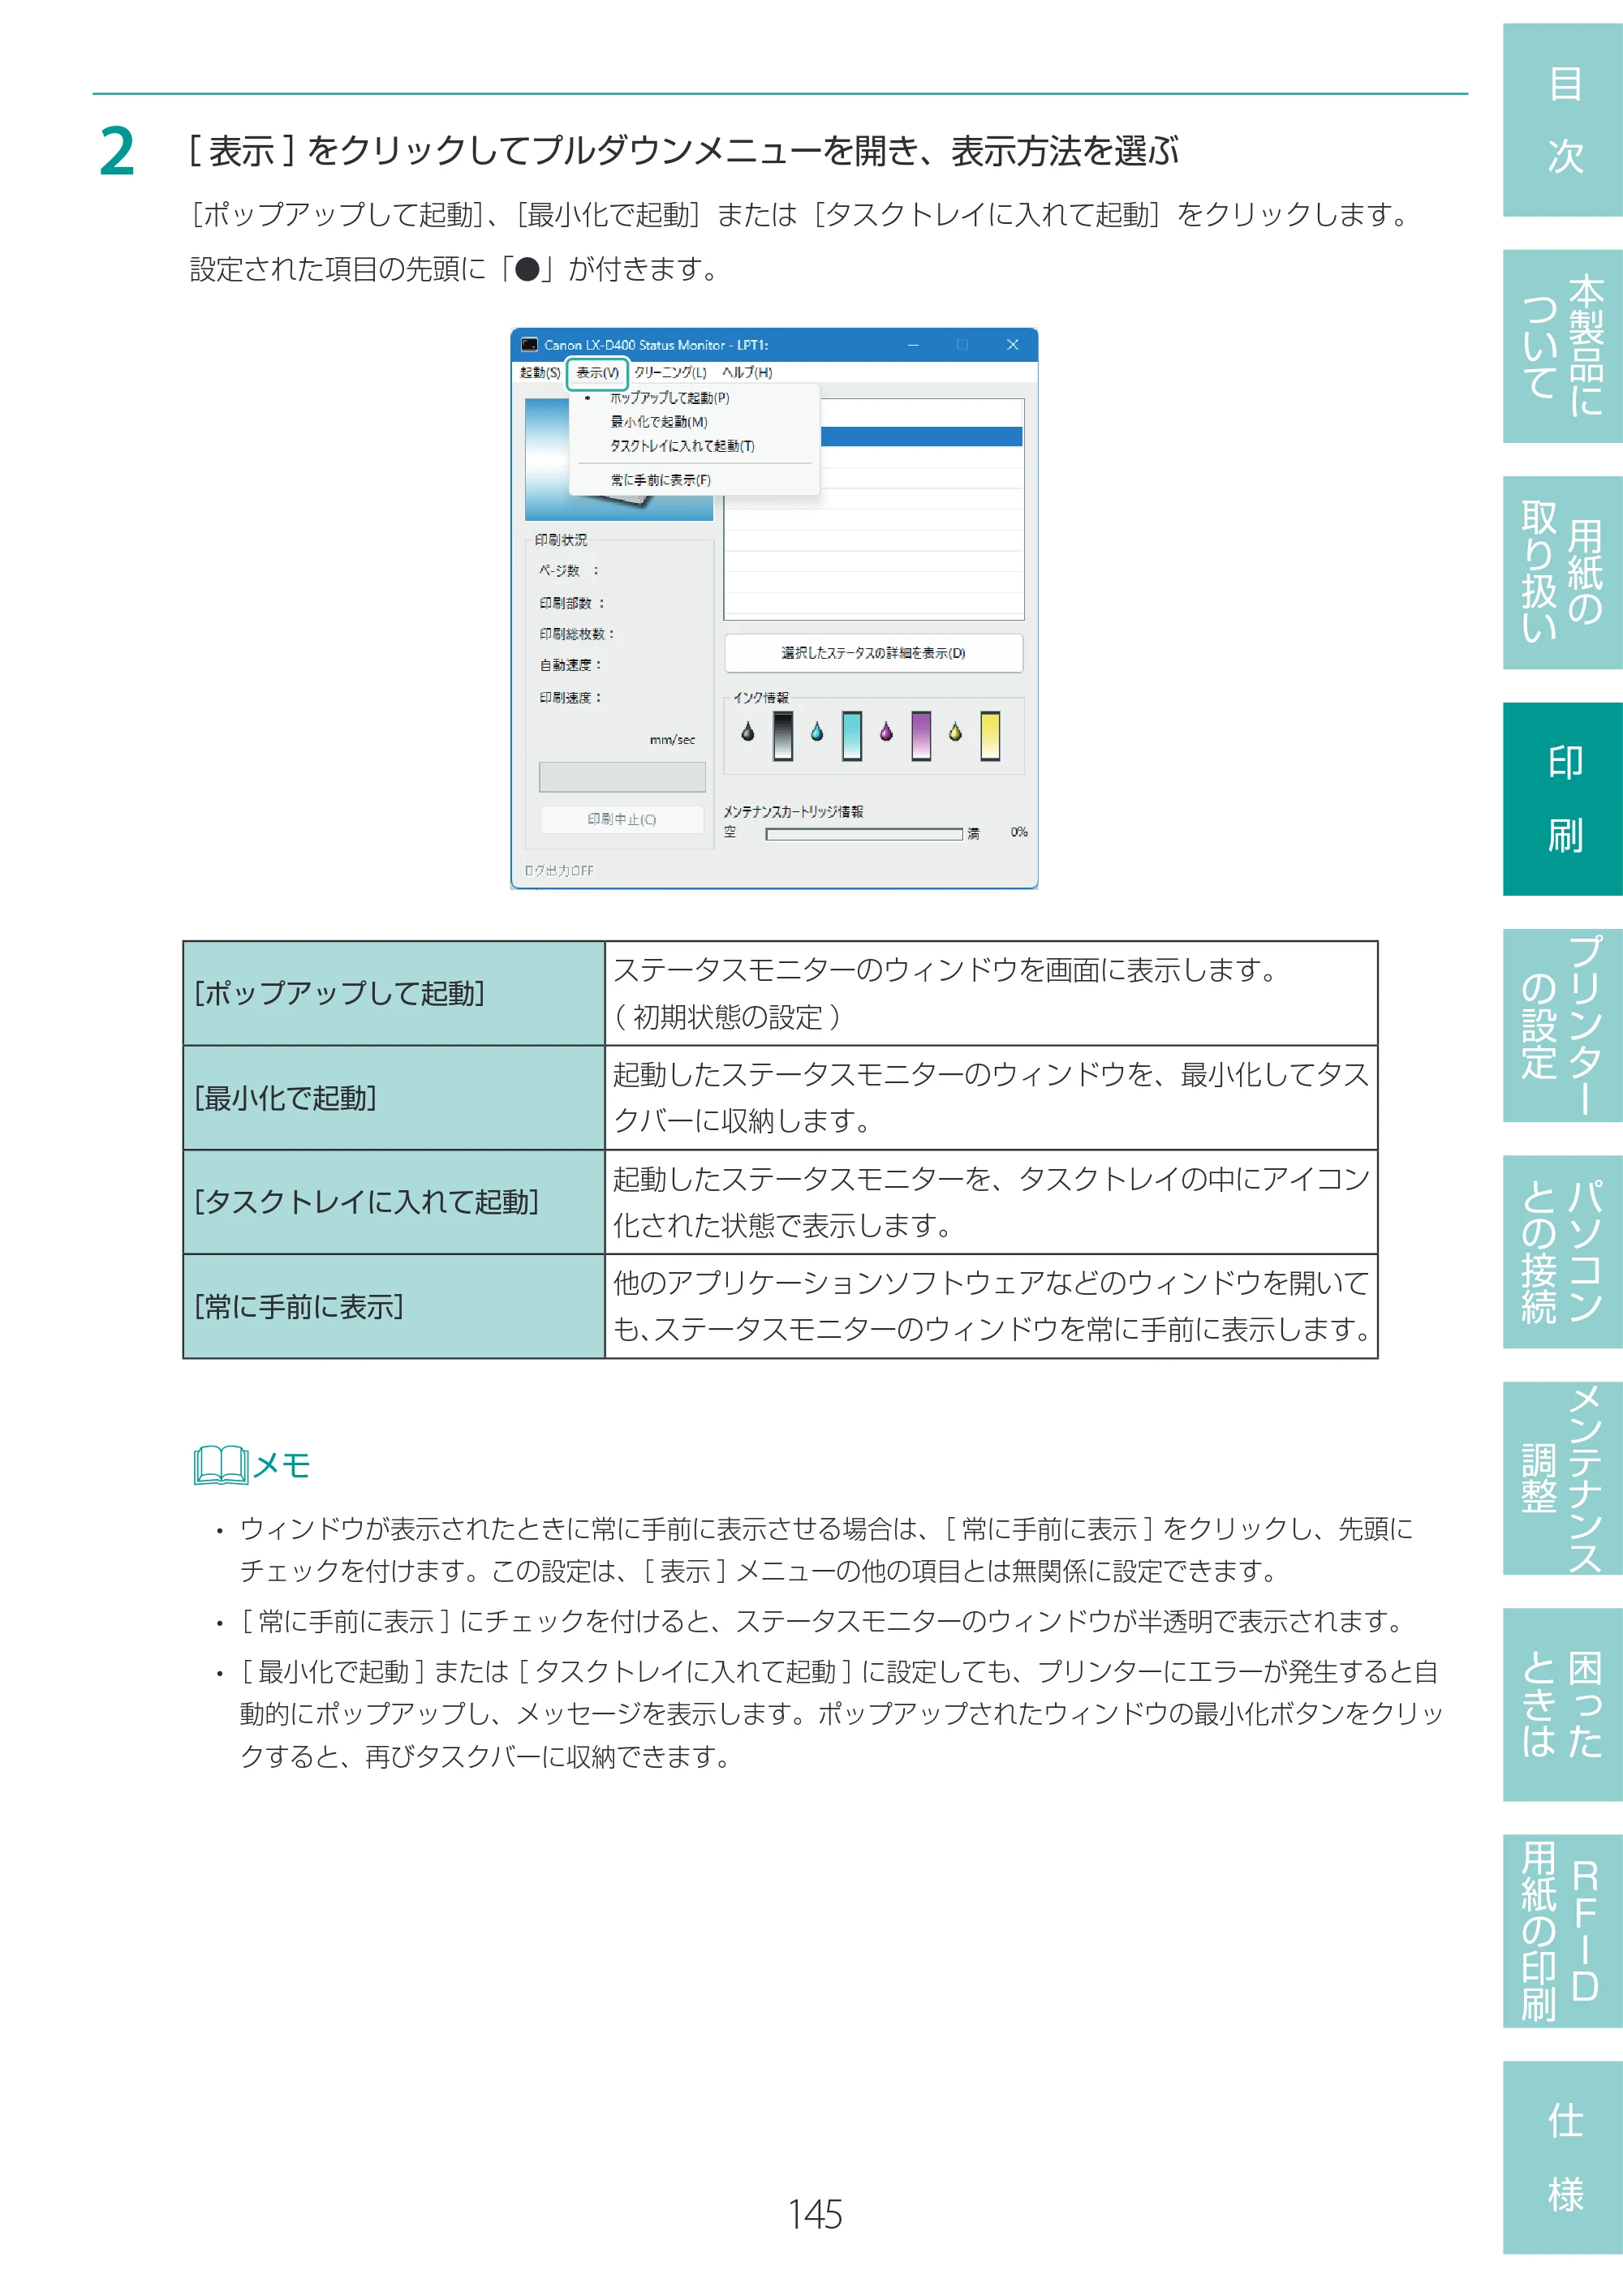The height and width of the screenshot is (2296, 1623).
Task: Go to パソコンとの接続 side tab
Action: pos(1563,1252)
